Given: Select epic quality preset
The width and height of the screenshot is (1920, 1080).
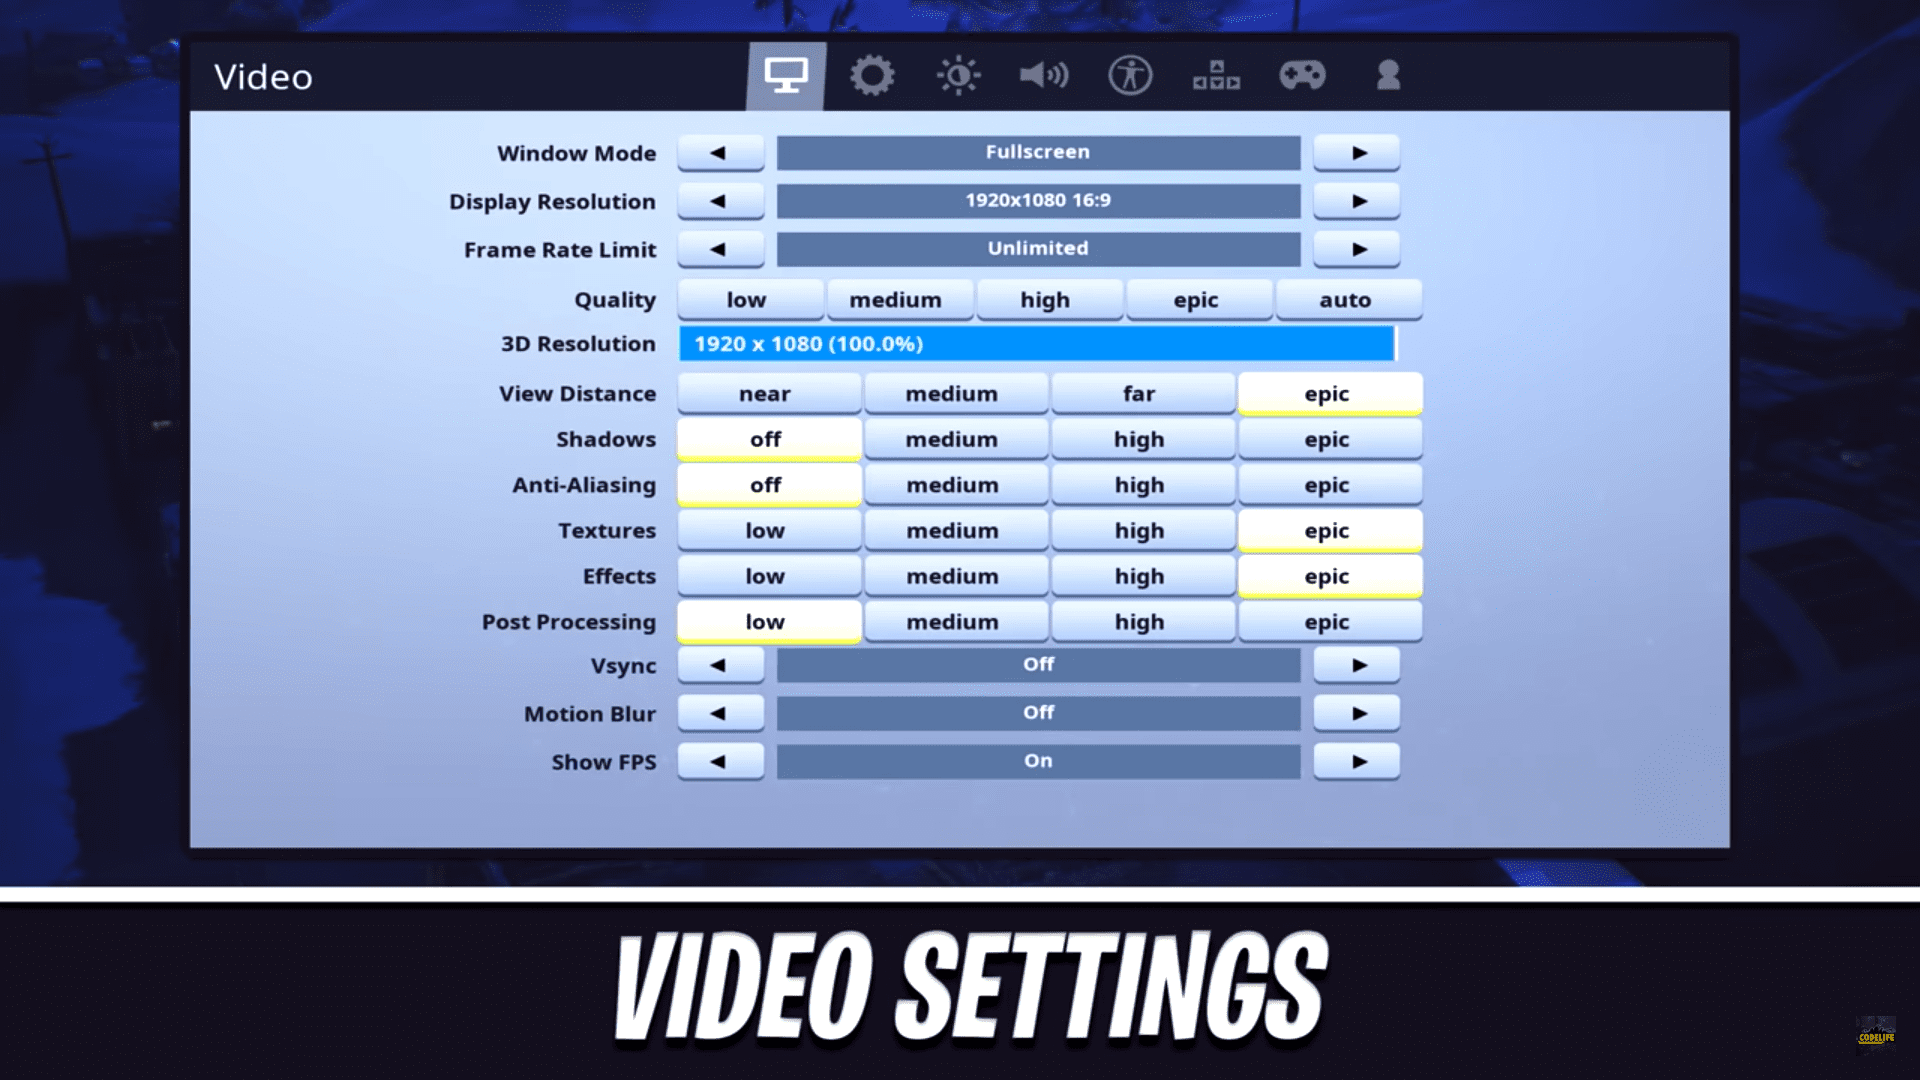Looking at the screenshot, I should pyautogui.click(x=1196, y=299).
